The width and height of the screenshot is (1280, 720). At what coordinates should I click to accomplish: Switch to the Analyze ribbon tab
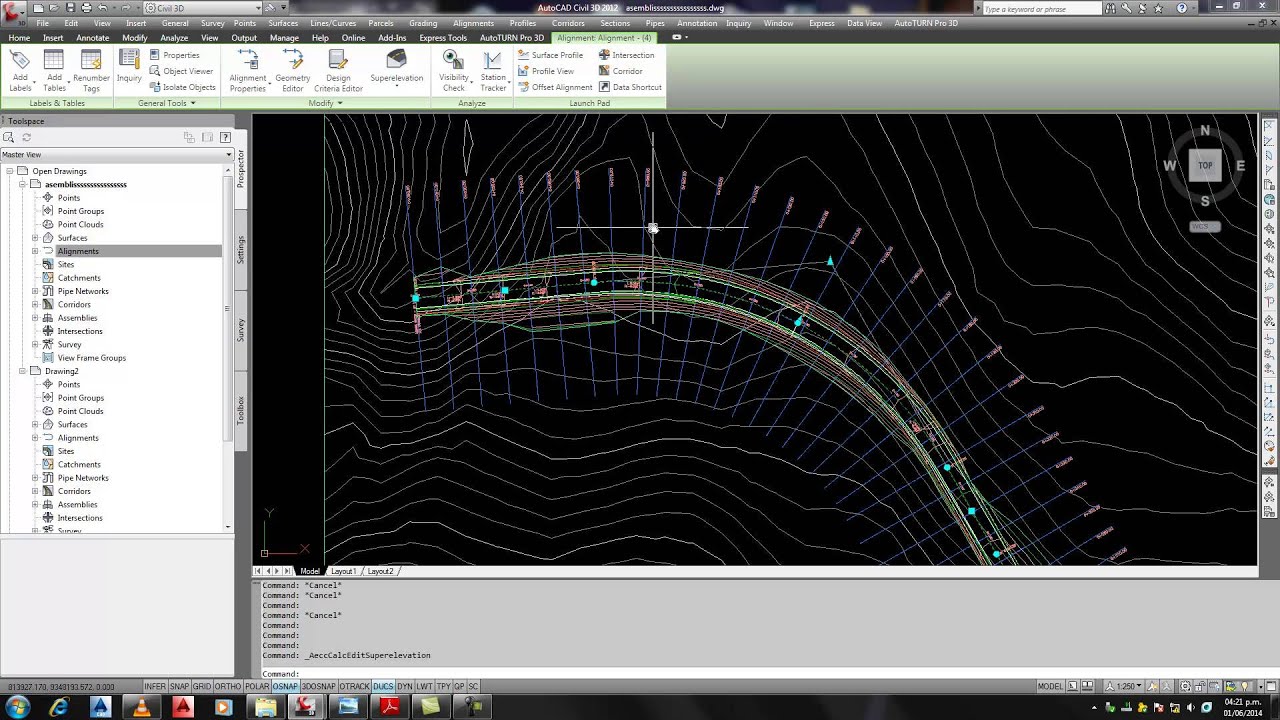tap(174, 38)
